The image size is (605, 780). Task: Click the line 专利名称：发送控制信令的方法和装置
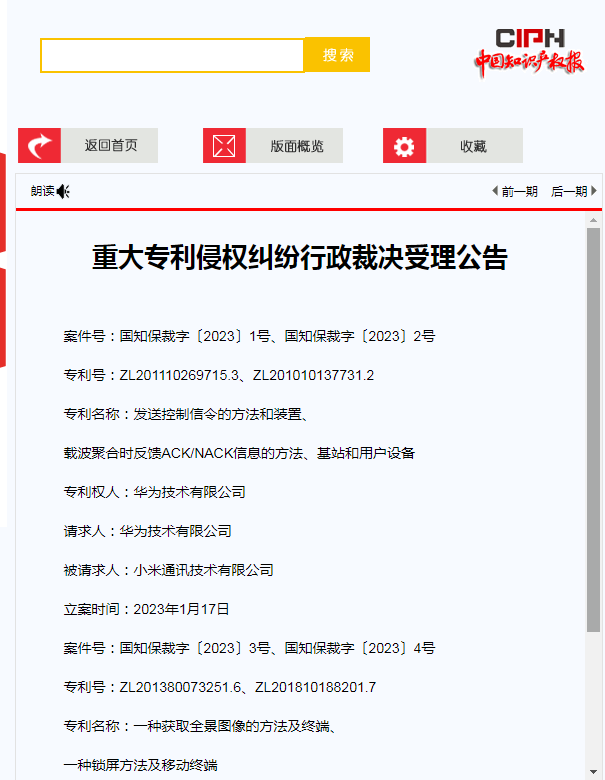[188, 414]
